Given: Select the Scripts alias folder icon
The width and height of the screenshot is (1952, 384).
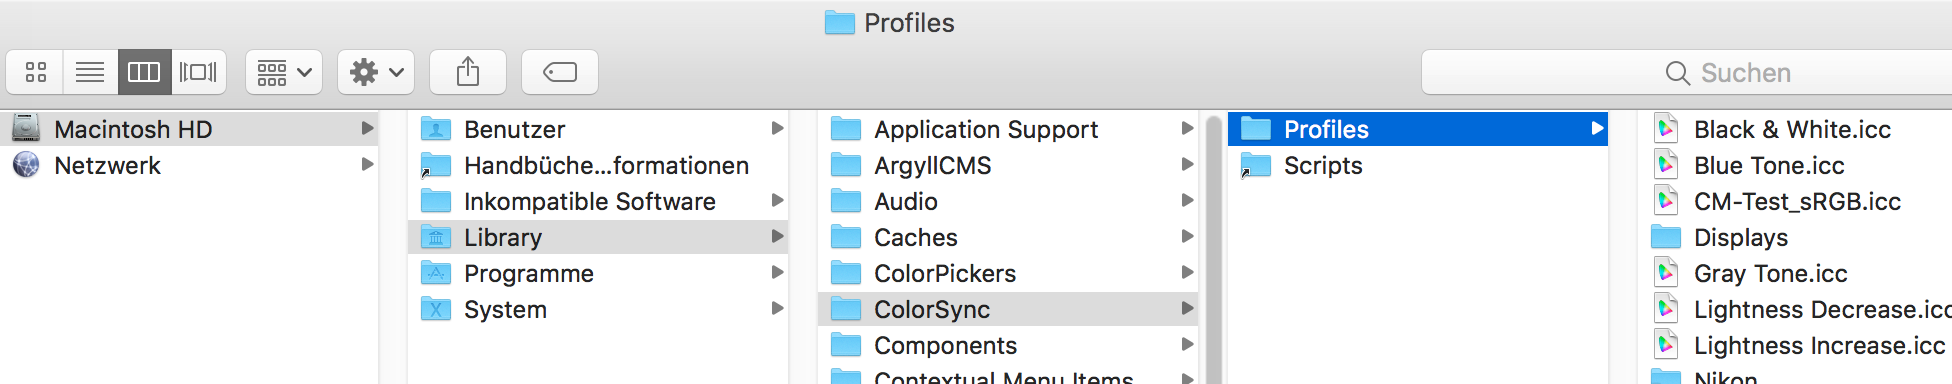Looking at the screenshot, I should (1256, 165).
